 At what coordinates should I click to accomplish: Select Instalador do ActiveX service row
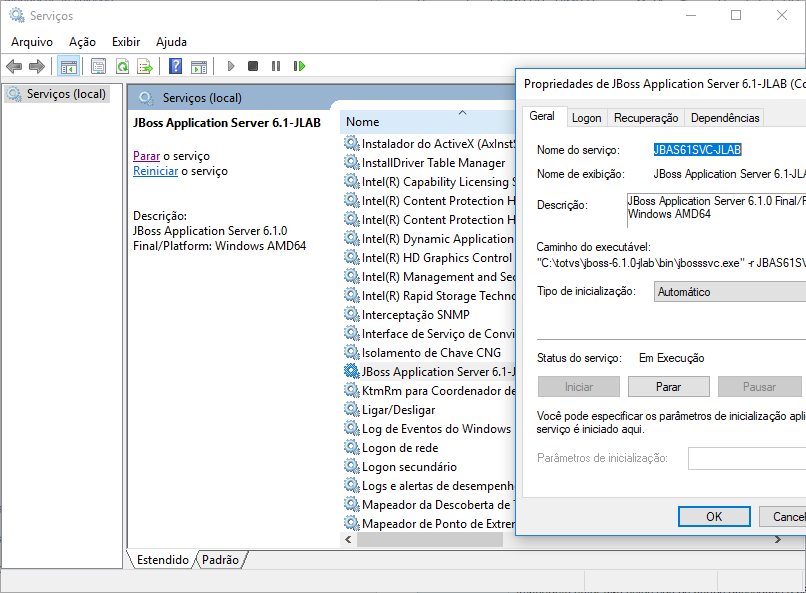click(429, 144)
